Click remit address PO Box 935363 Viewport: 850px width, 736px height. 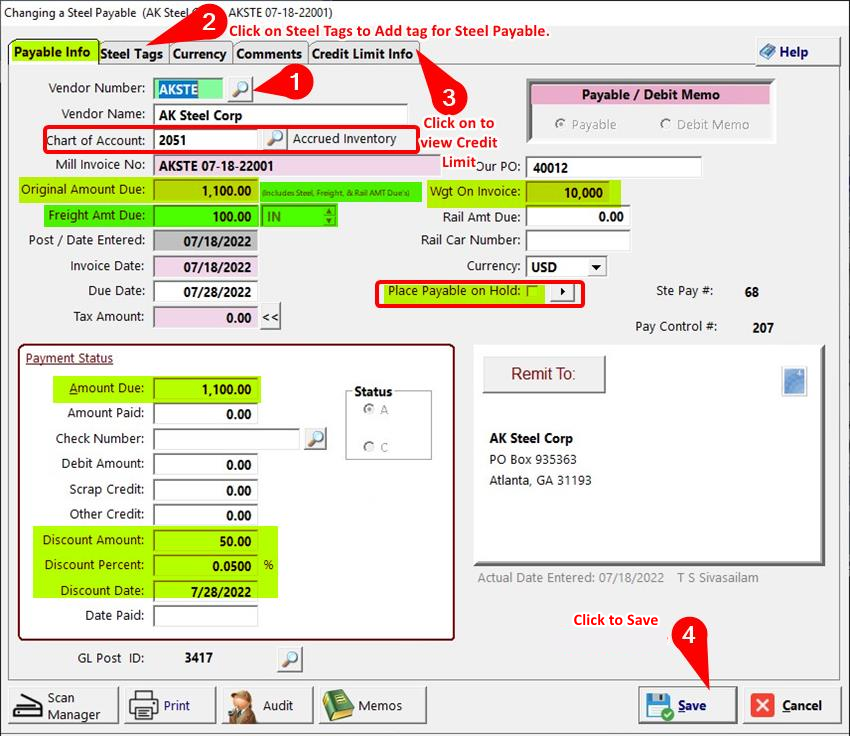[x=533, y=460]
